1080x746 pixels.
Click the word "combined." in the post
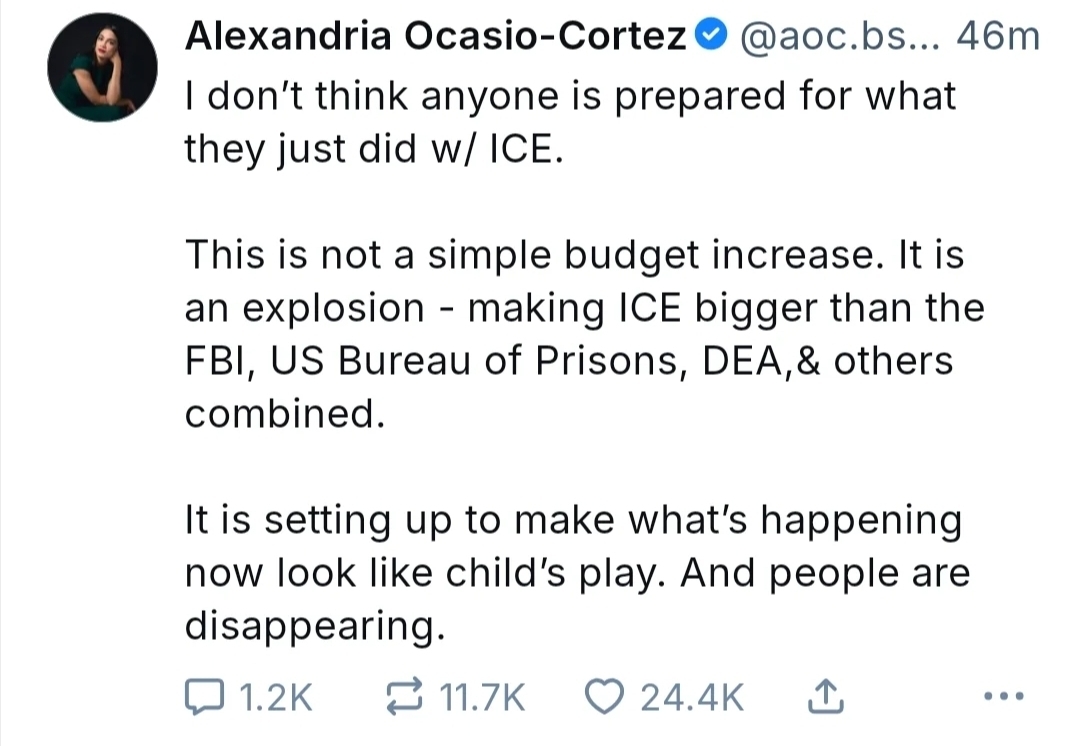coord(284,413)
